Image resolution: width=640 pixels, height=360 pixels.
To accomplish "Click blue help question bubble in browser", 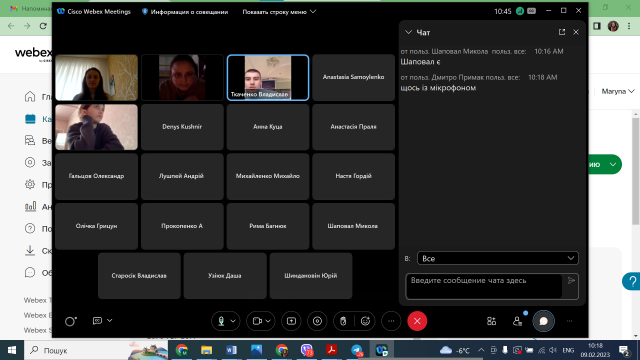I will (x=632, y=281).
